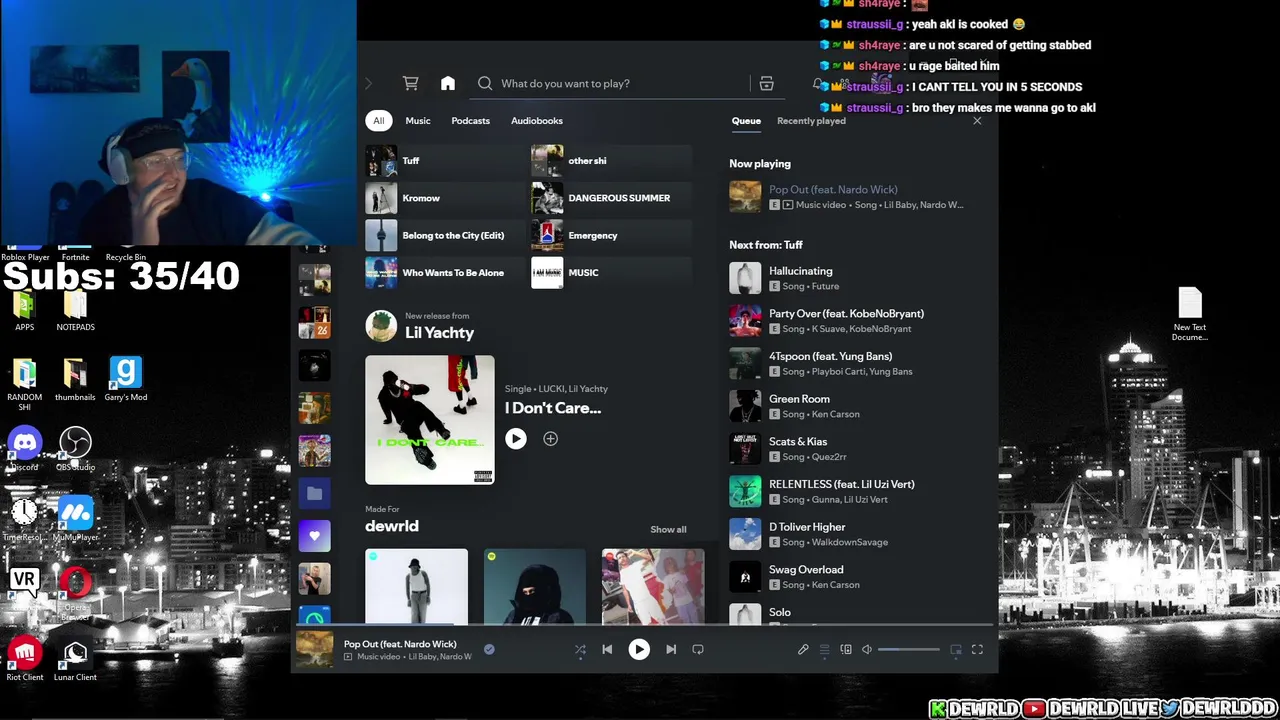Go to the Spotify Home icon
The width and height of the screenshot is (1280, 720).
point(448,84)
